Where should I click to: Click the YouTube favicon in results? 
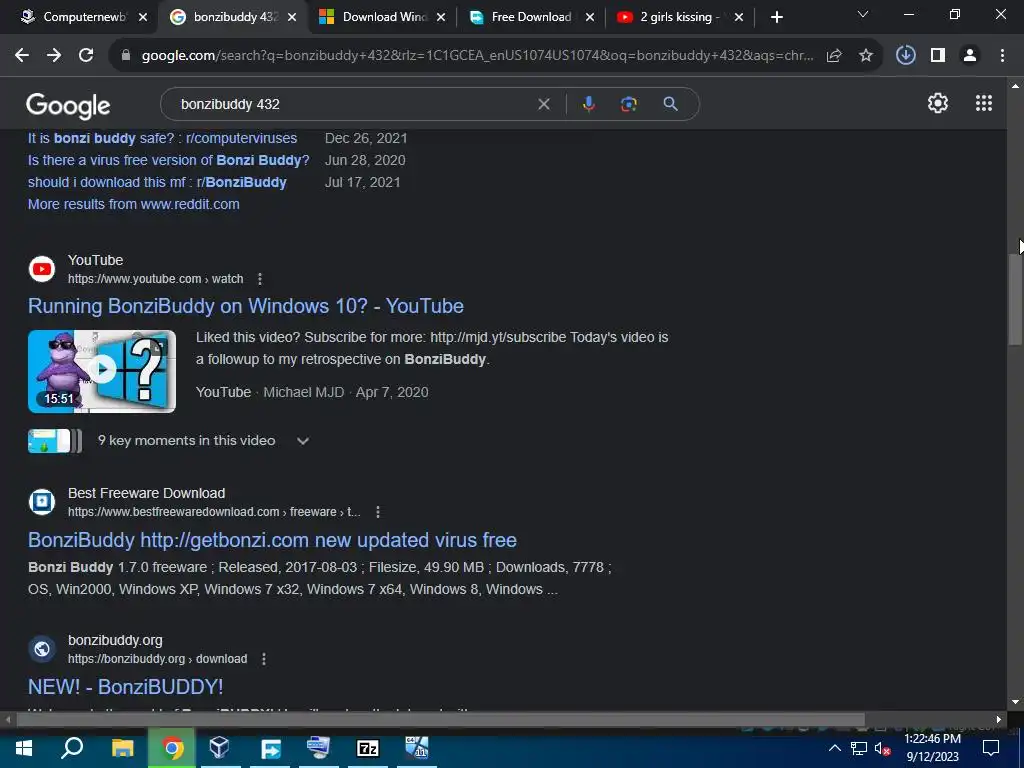[42, 269]
